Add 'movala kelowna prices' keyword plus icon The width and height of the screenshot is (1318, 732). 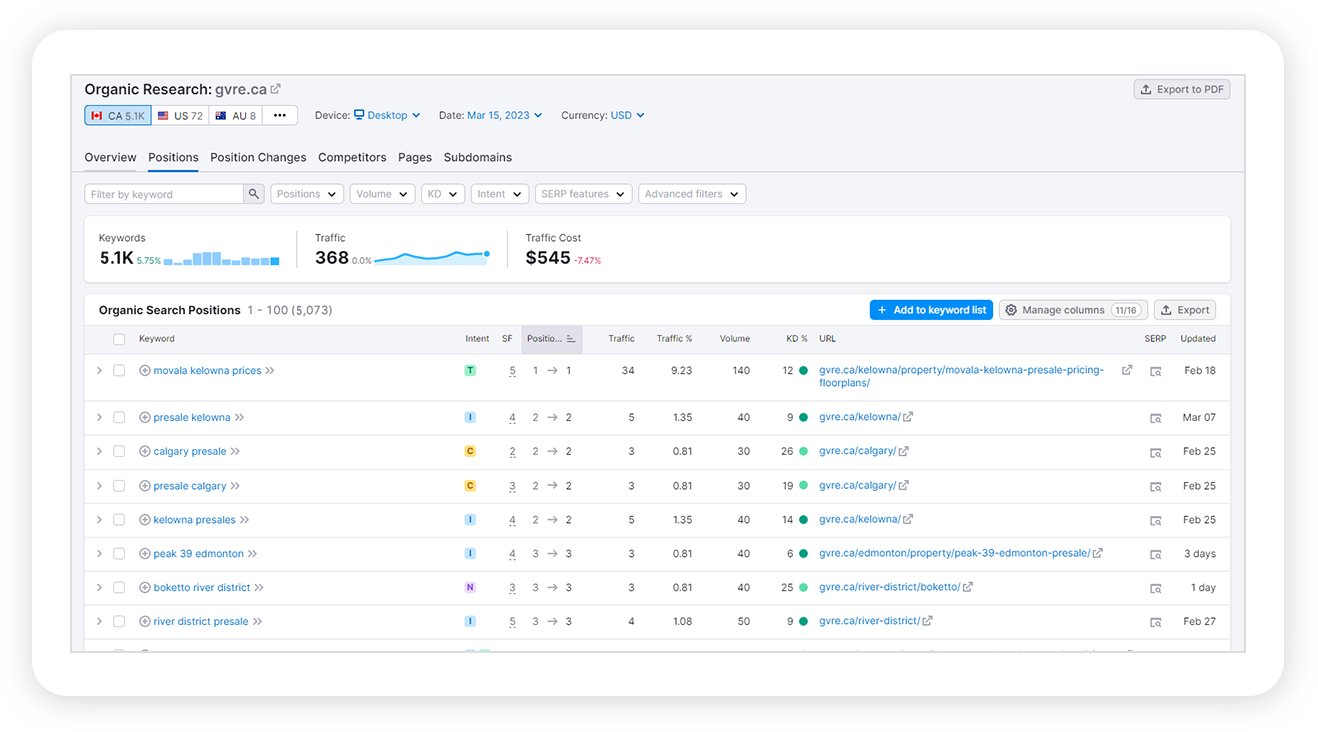(x=145, y=370)
